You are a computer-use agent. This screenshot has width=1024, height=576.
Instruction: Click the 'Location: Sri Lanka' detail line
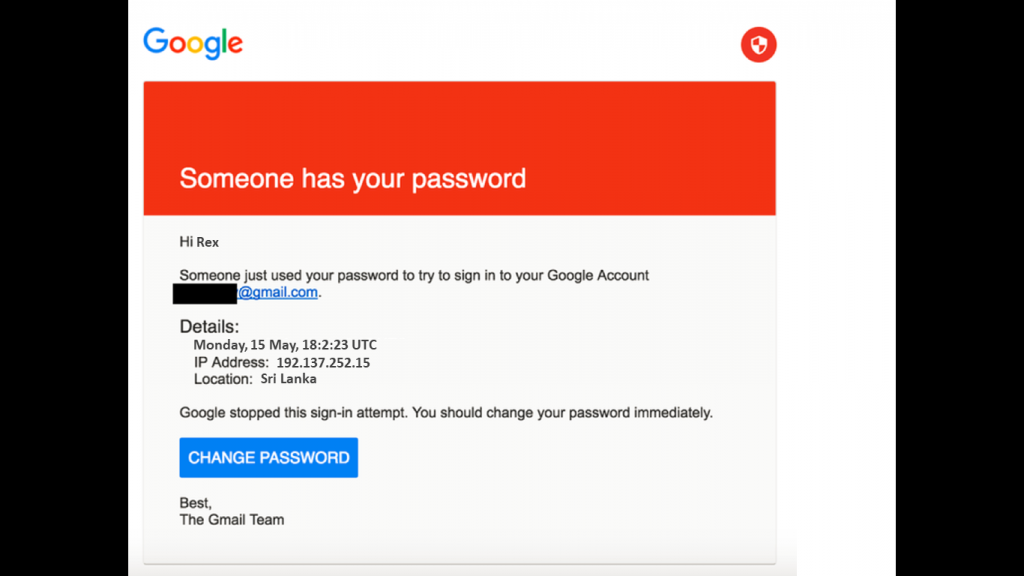[x=255, y=379]
